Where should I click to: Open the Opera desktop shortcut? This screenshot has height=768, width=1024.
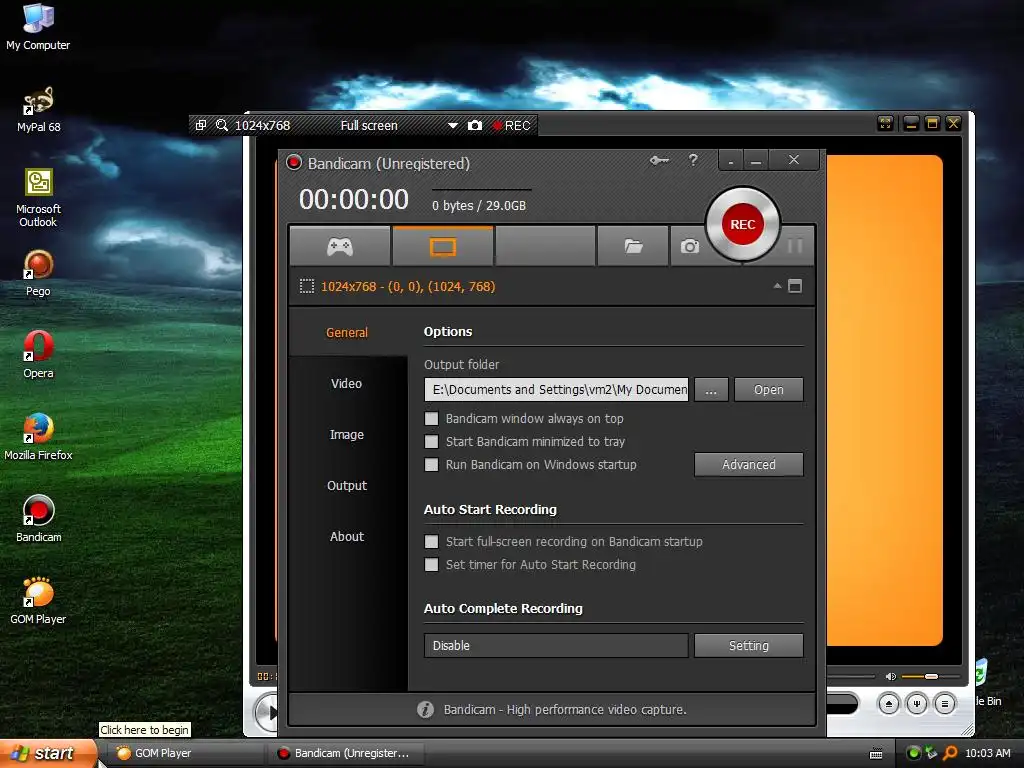point(39,355)
